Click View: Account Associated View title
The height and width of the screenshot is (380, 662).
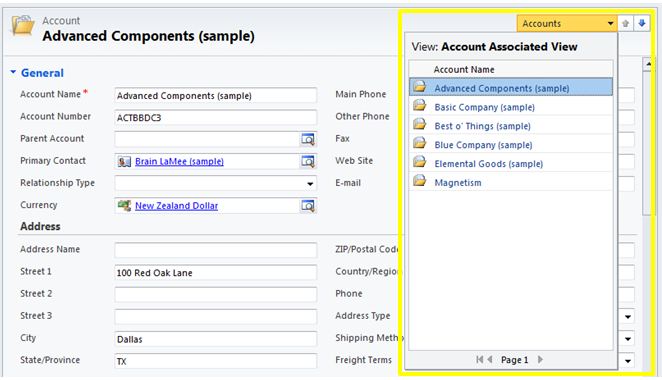[494, 46]
